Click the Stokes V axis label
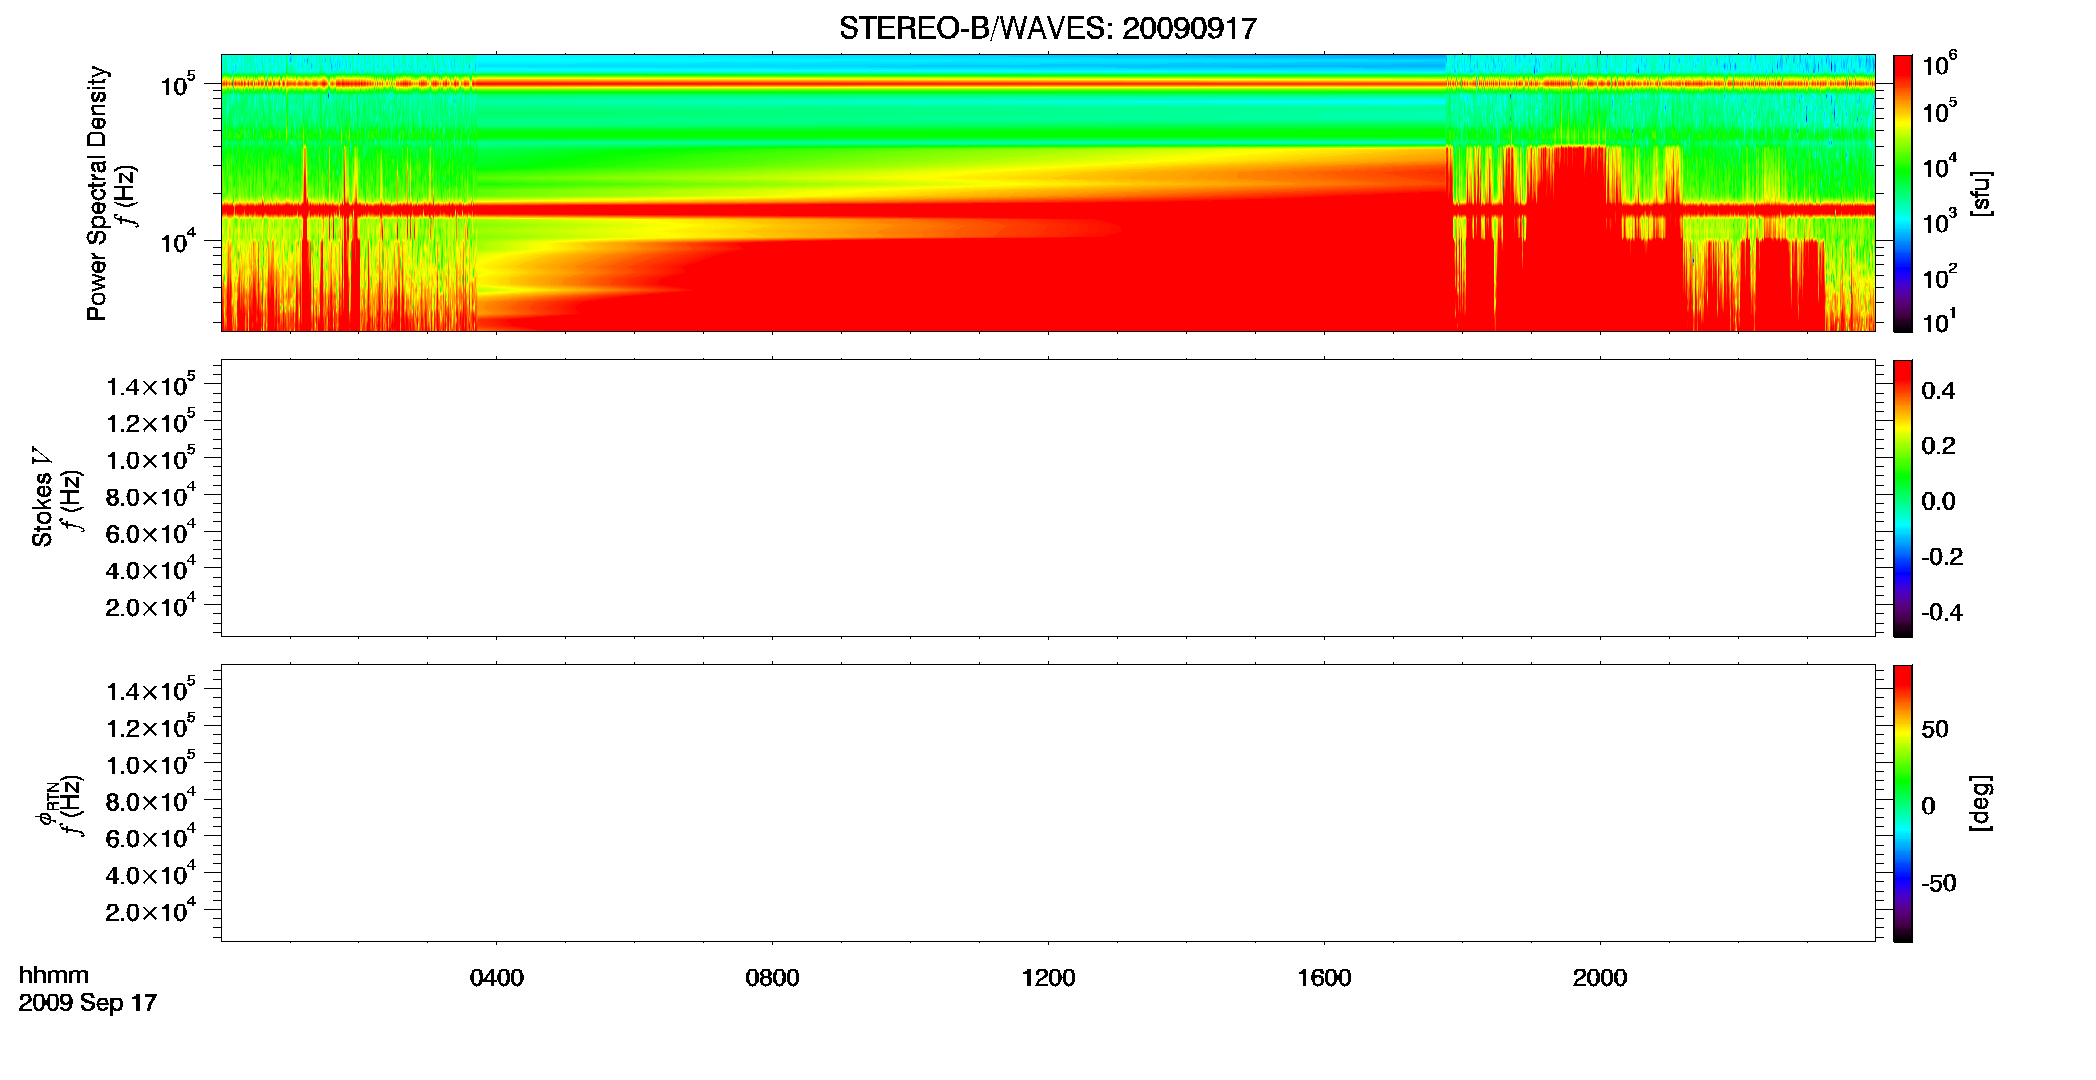This screenshot has height=1080, width=2096. [42, 497]
